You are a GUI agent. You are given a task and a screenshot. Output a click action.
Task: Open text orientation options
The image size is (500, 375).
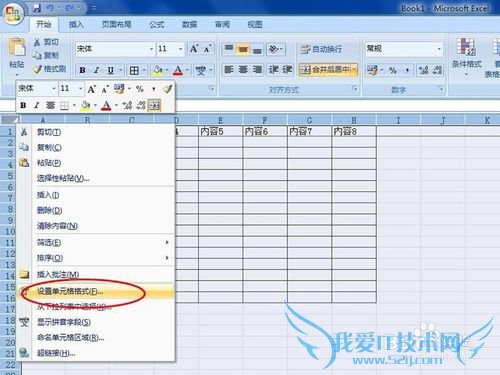276,49
